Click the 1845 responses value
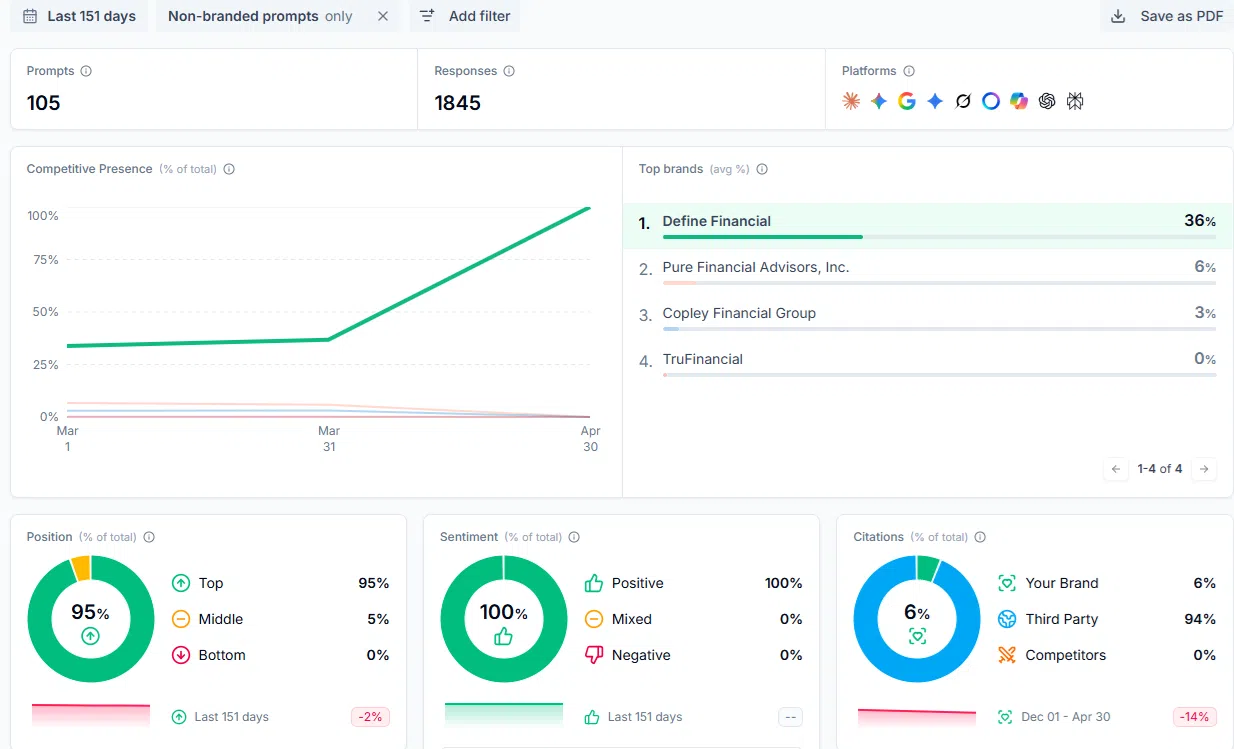This screenshot has width=1234, height=749. click(458, 103)
